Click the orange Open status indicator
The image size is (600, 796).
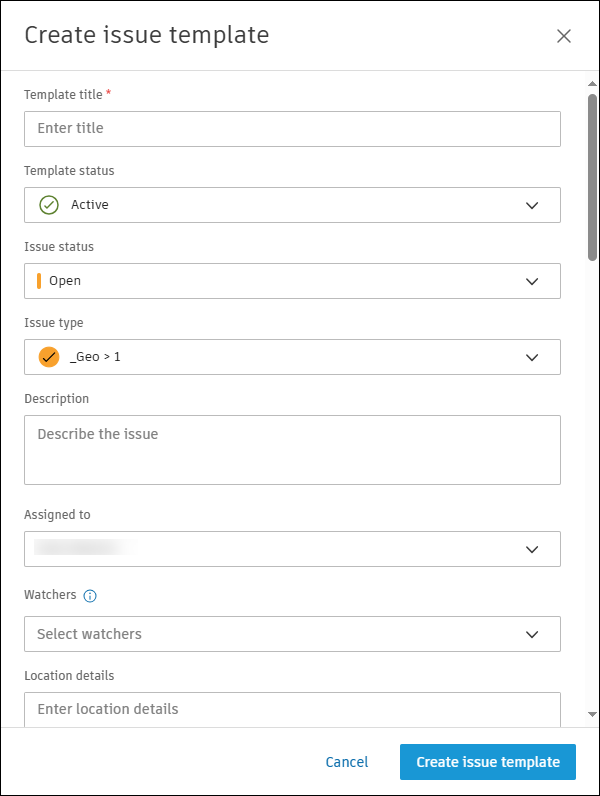point(39,281)
